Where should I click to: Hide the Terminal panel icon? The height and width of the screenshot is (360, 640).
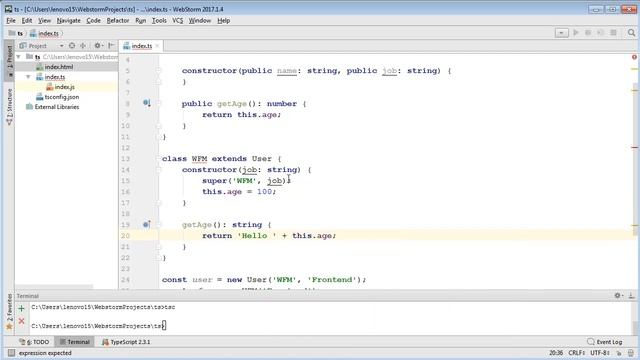[631, 296]
